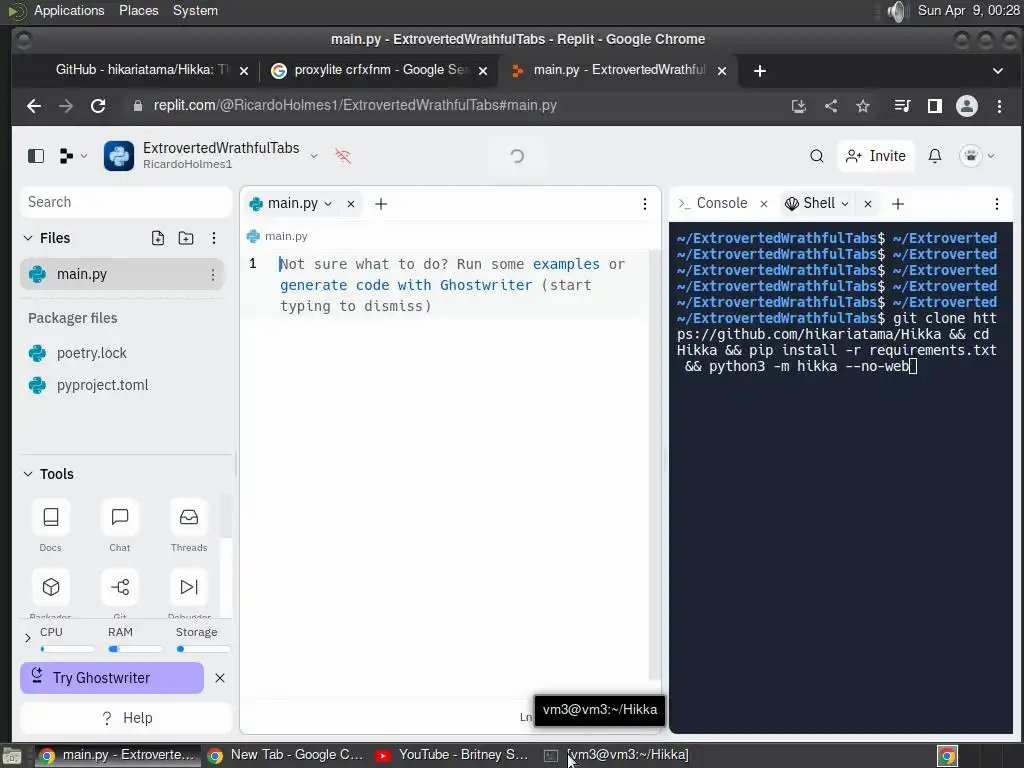Close the Shell tab
This screenshot has width=1024, height=768.
click(x=867, y=204)
